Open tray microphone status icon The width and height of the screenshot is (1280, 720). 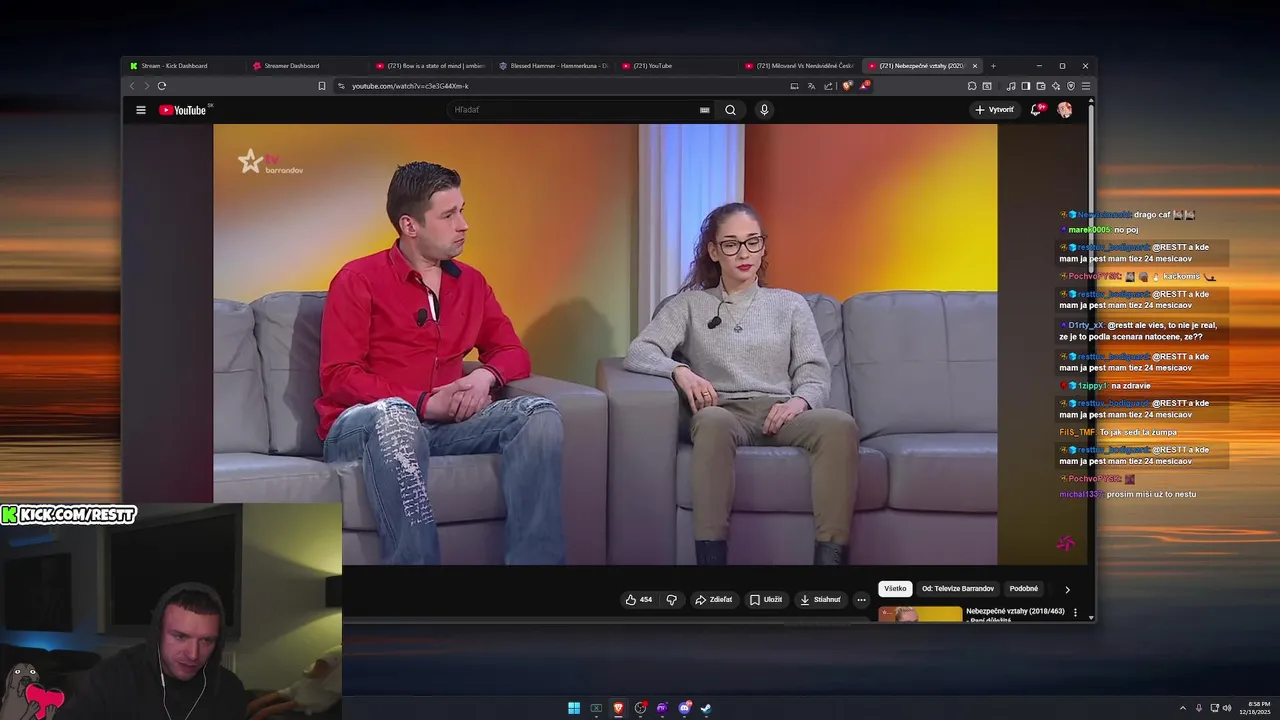click(1199, 708)
